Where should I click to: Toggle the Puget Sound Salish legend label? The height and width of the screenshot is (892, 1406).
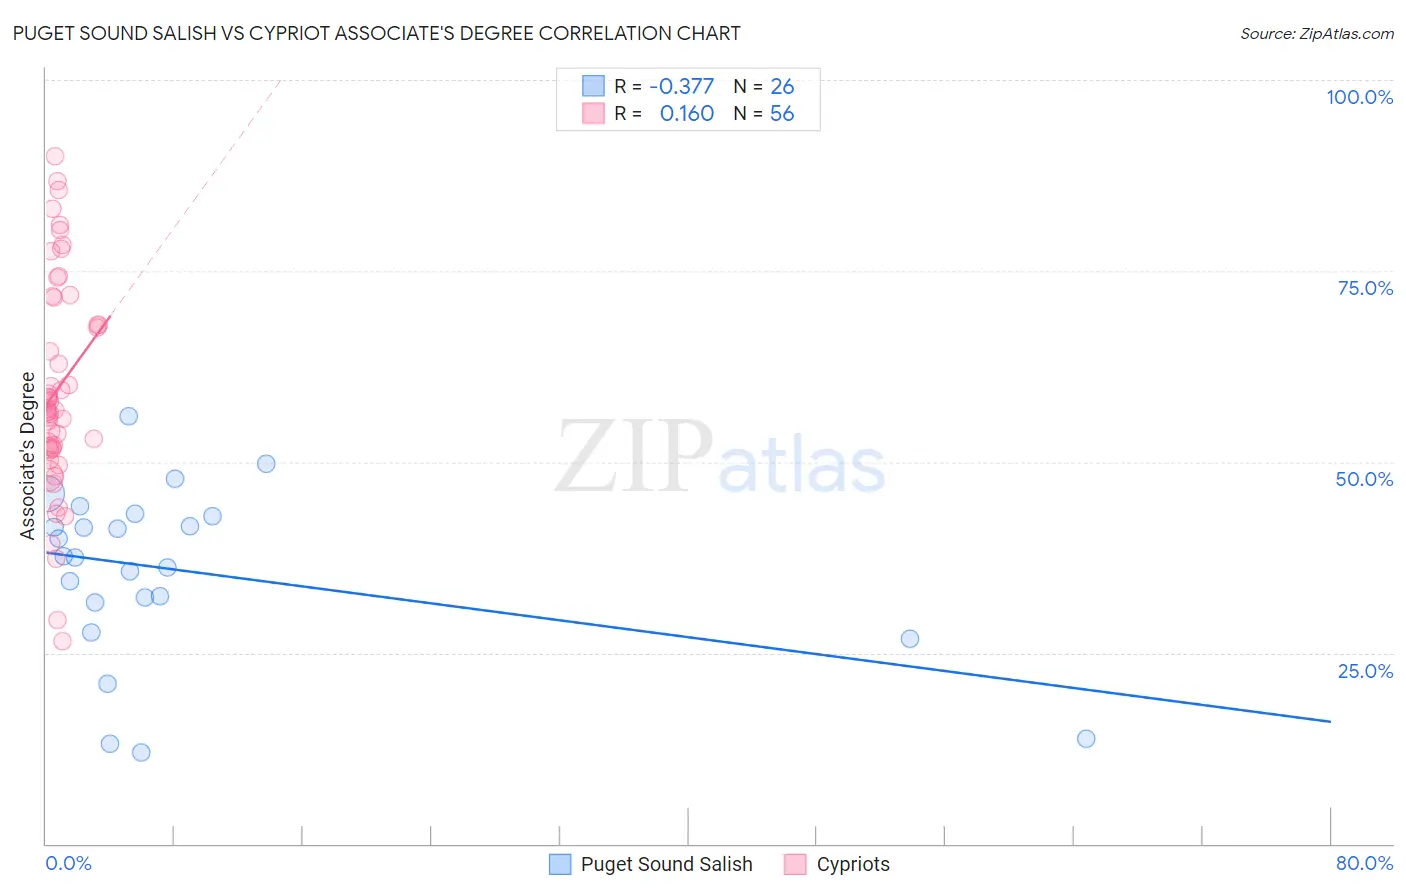coord(666,864)
